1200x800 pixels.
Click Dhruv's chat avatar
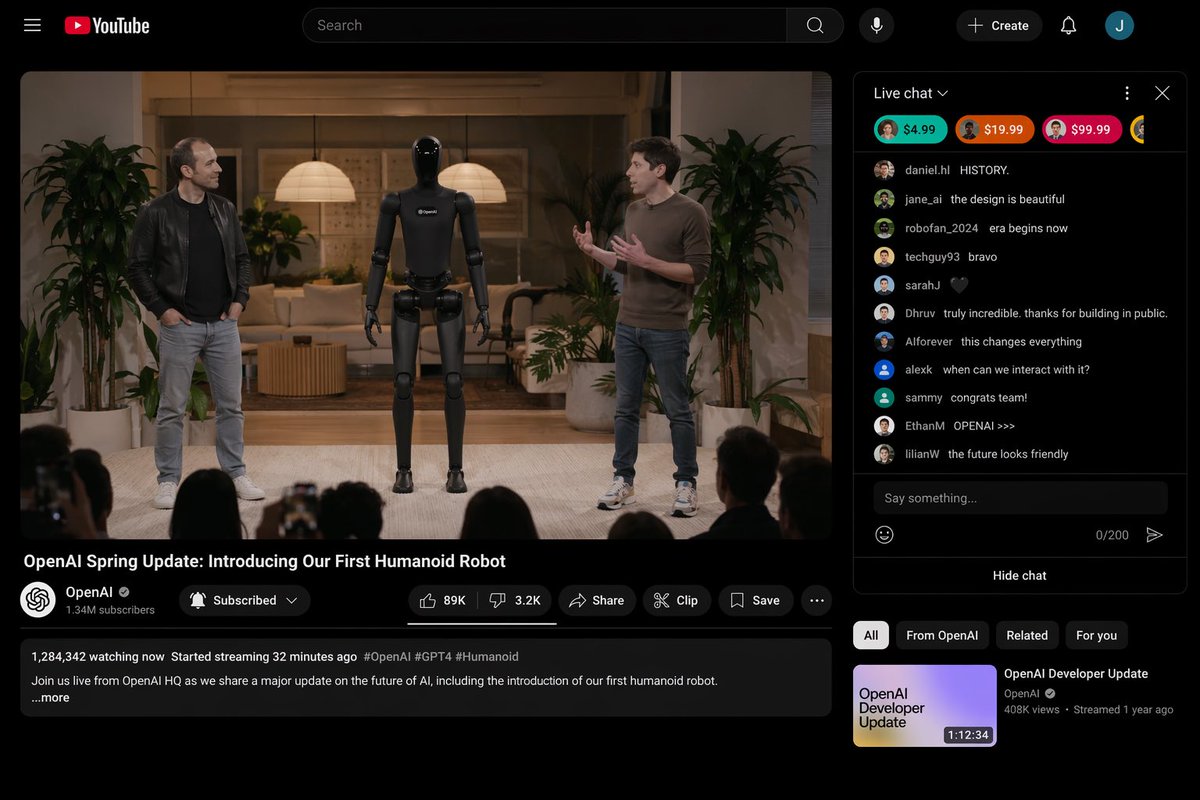(884, 313)
